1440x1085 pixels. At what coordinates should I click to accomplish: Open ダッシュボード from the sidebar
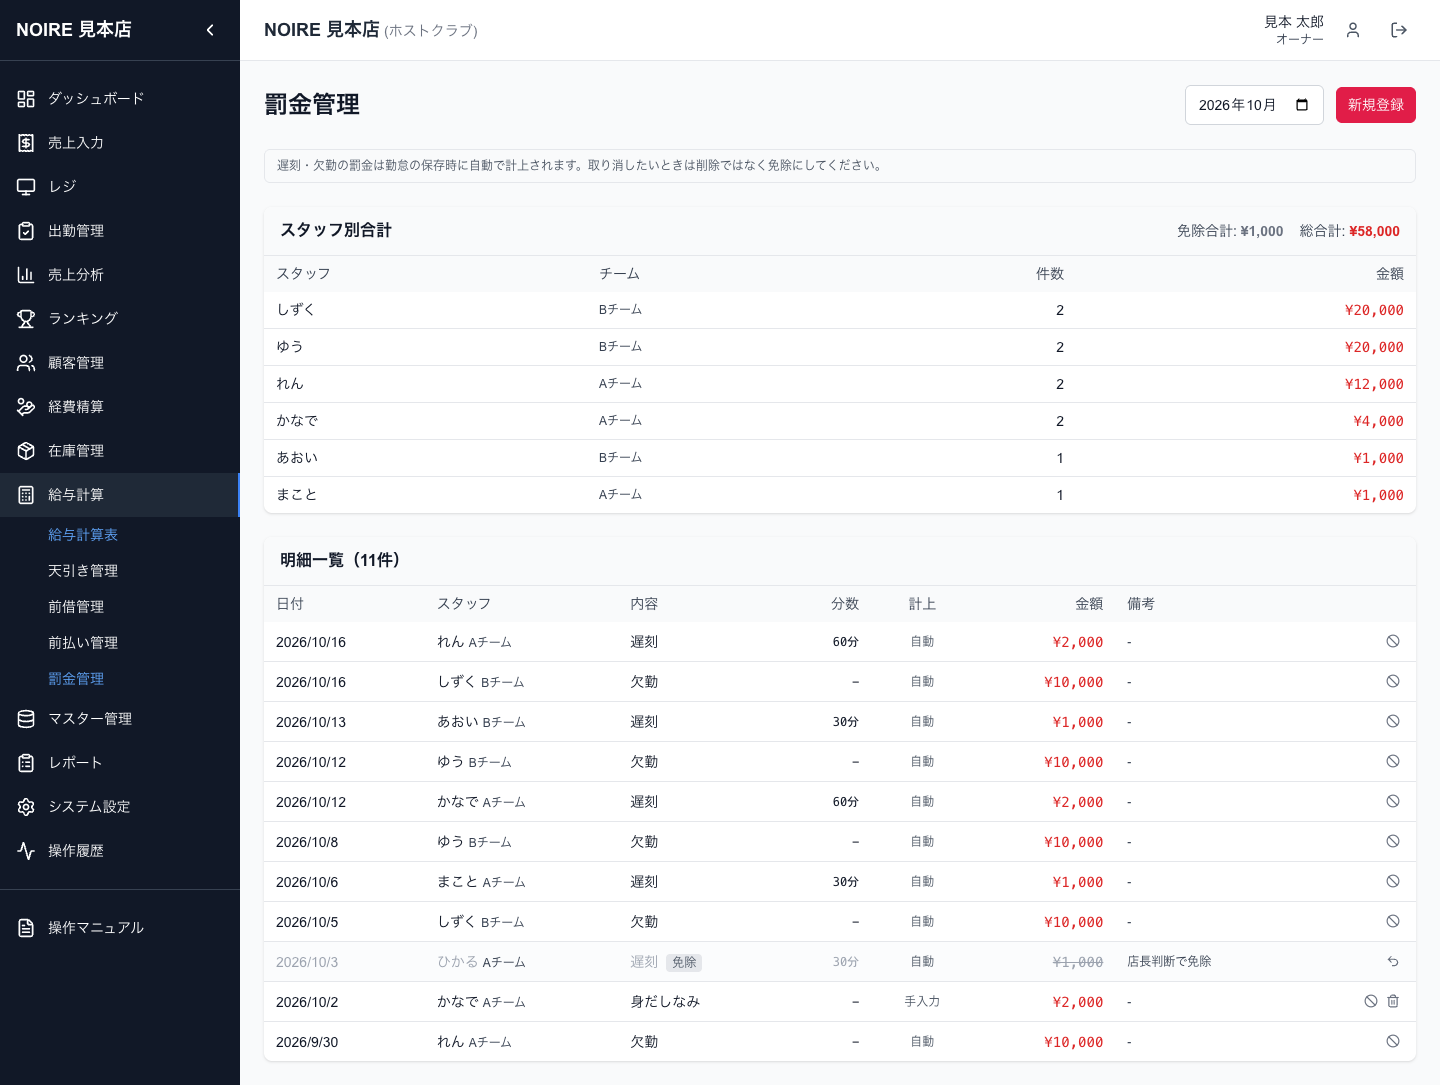120,99
